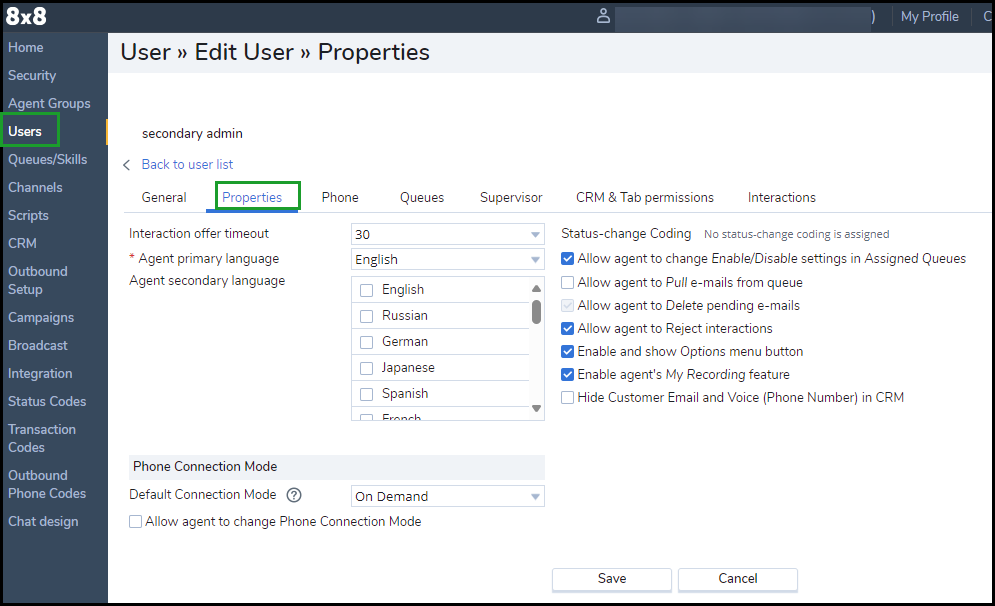
Task: Select the Properties tab
Action: point(252,197)
